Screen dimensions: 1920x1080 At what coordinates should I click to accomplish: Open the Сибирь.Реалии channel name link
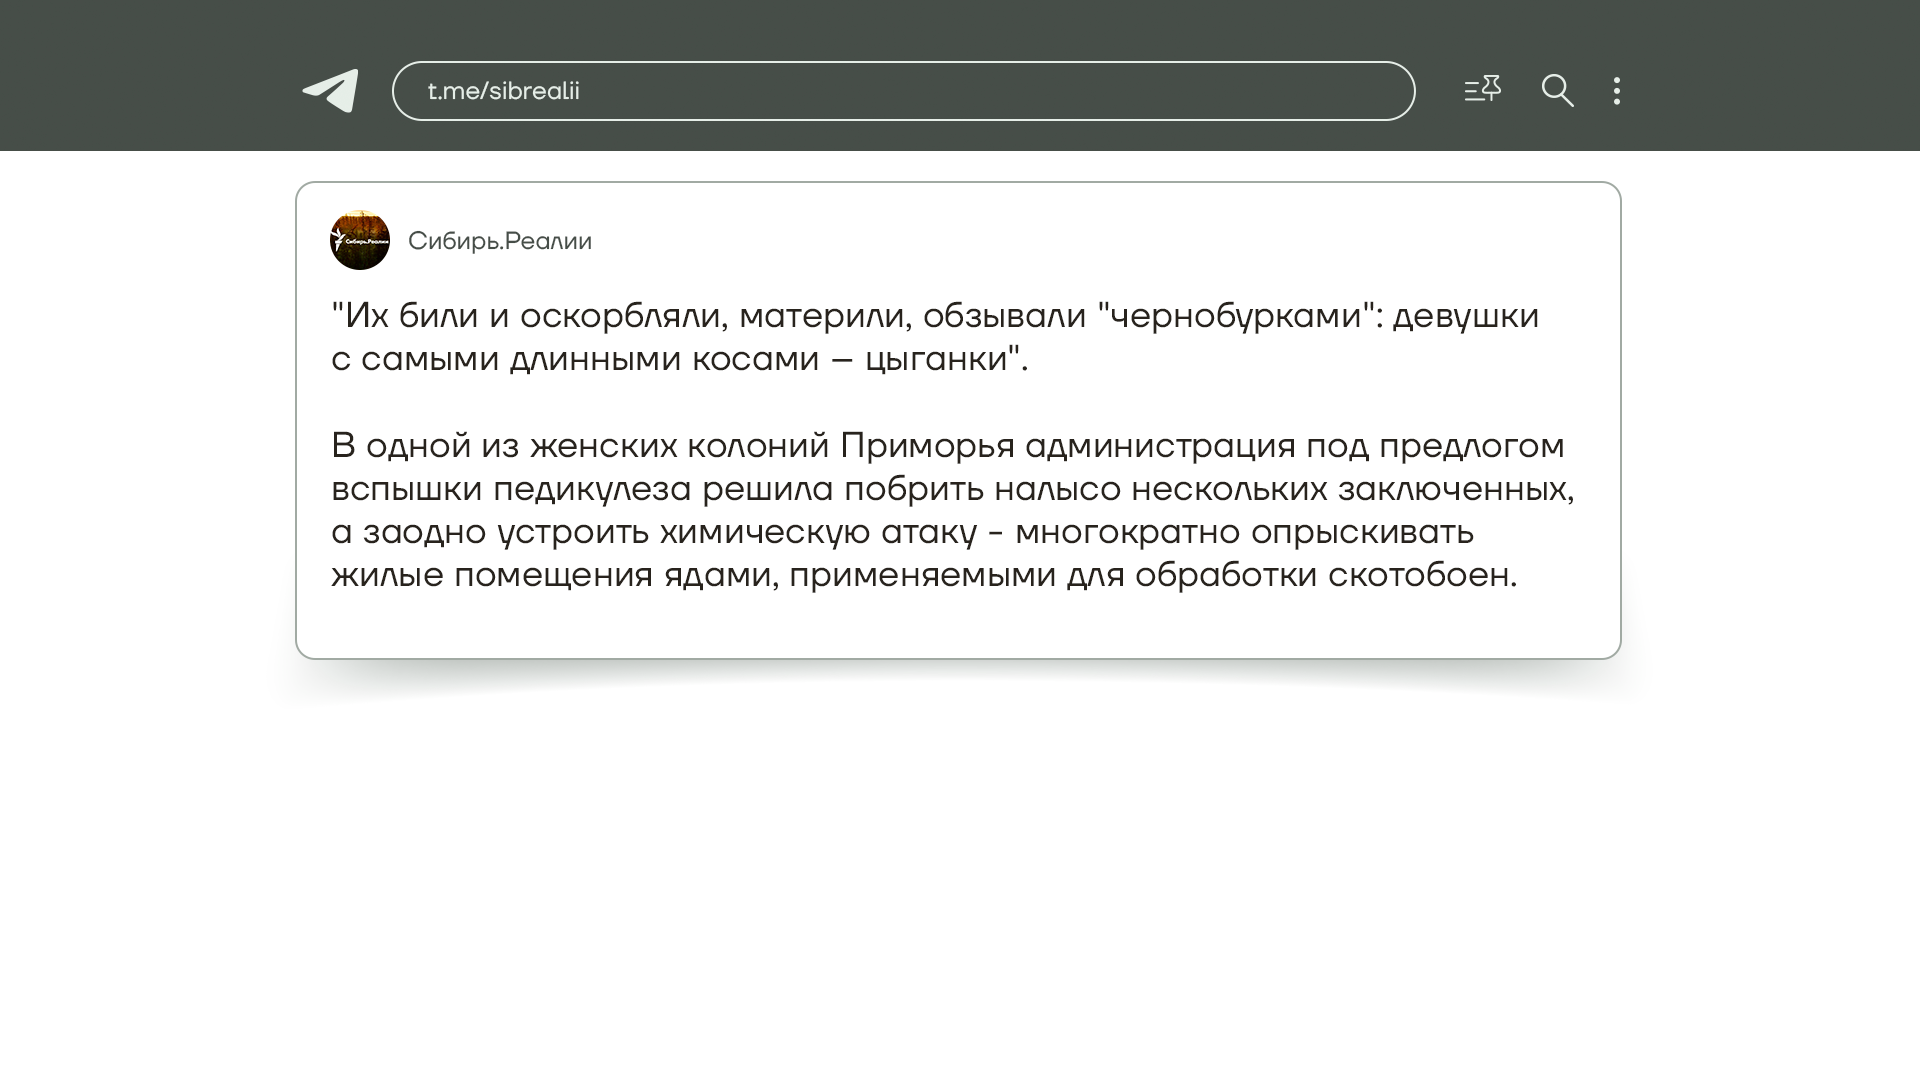click(500, 241)
